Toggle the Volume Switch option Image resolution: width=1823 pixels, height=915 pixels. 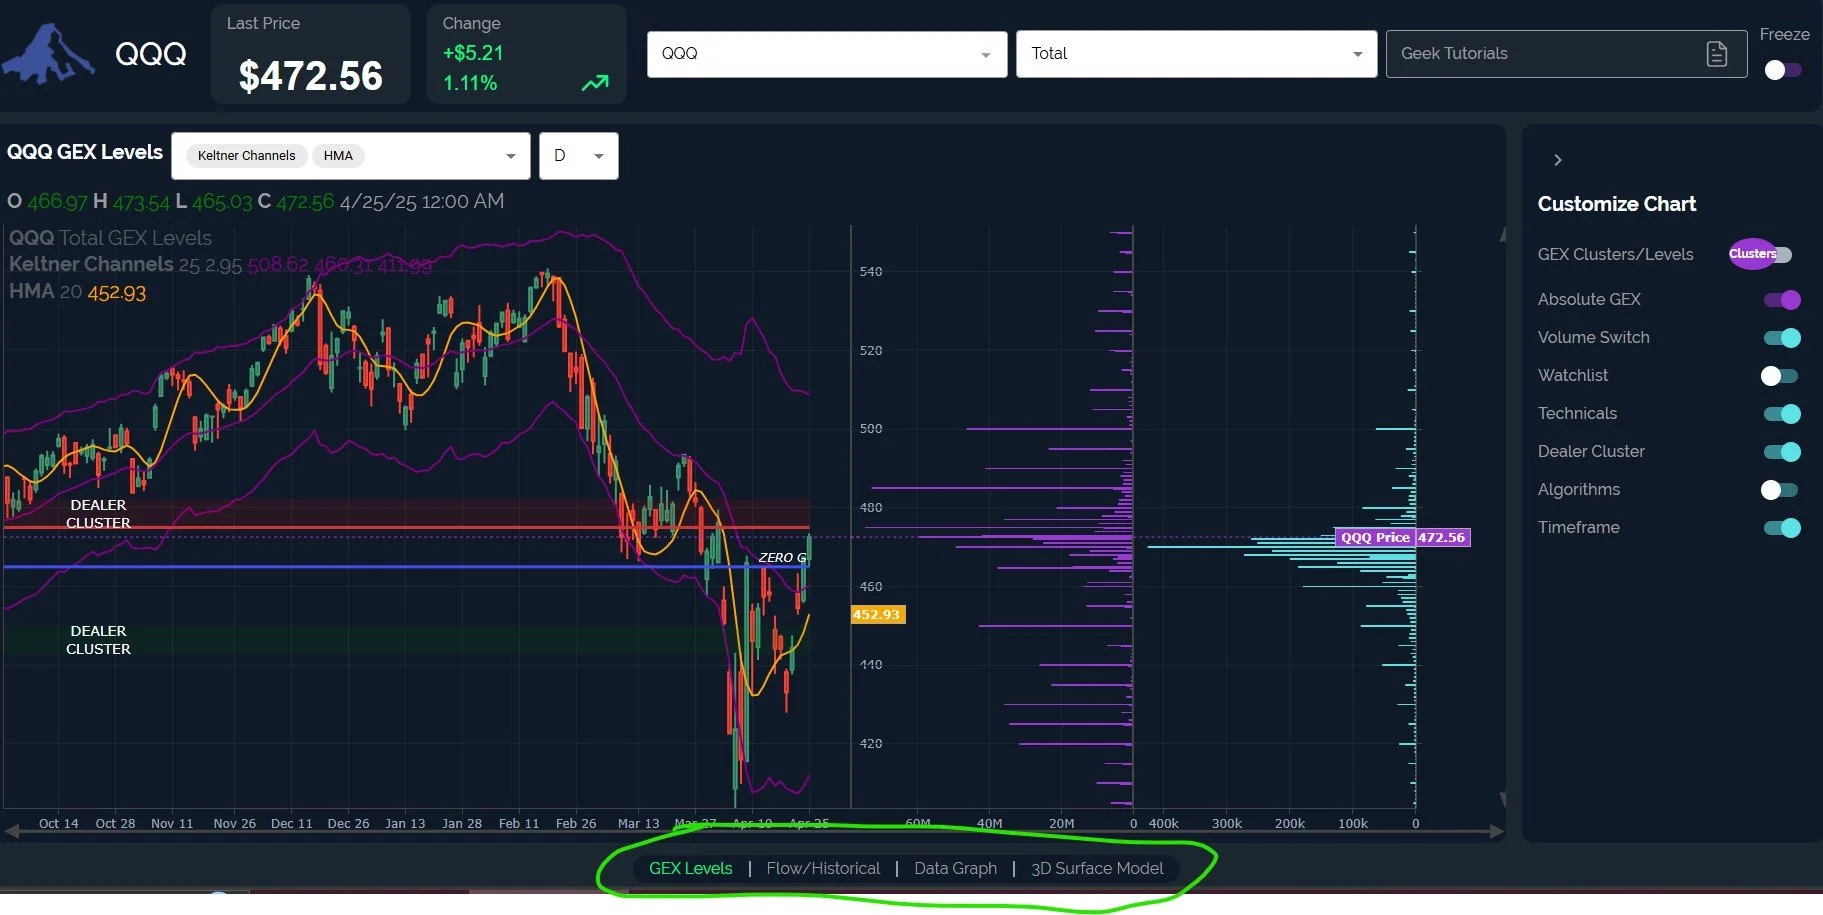(x=1782, y=338)
